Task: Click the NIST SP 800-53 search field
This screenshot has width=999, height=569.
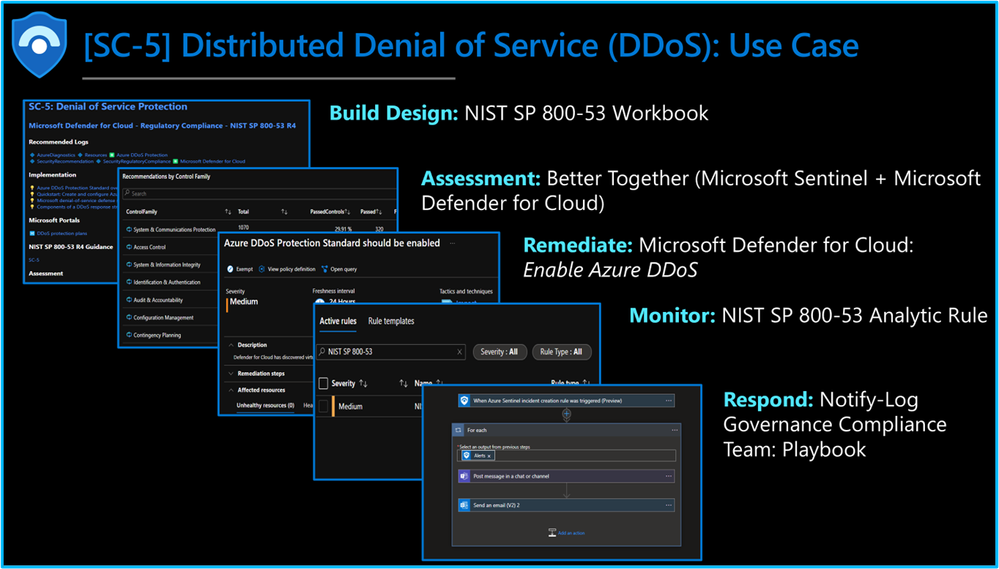Action: pyautogui.click(x=391, y=352)
